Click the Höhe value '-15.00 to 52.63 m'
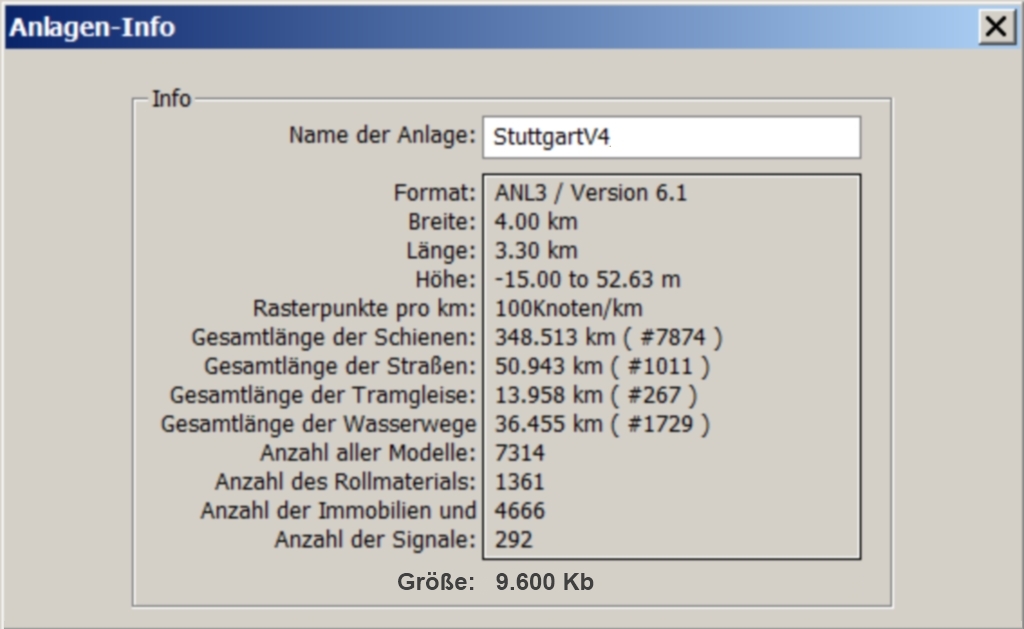Screen dimensions: 1024x629 pyautogui.click(x=587, y=280)
